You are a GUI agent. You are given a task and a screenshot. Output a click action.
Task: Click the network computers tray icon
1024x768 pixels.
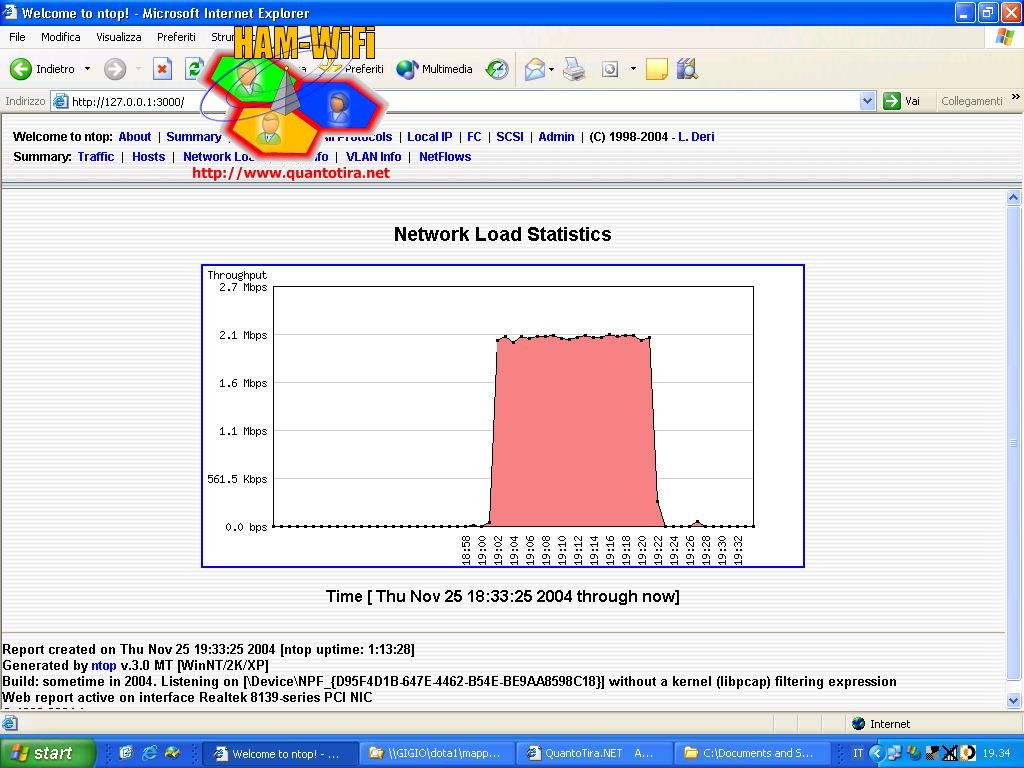point(894,753)
